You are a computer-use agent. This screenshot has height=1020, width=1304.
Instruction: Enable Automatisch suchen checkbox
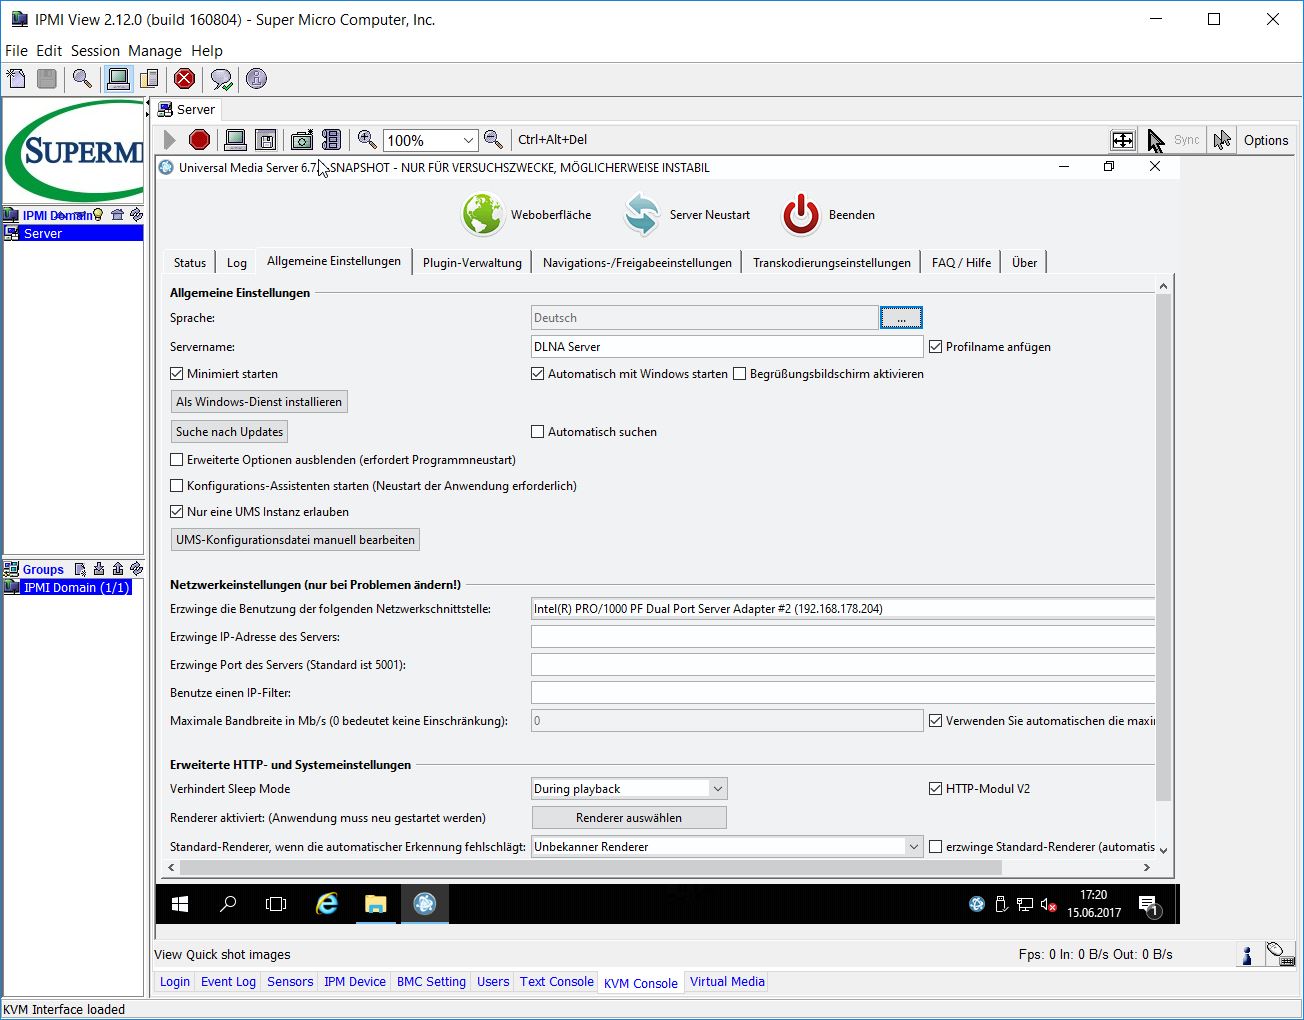point(538,432)
